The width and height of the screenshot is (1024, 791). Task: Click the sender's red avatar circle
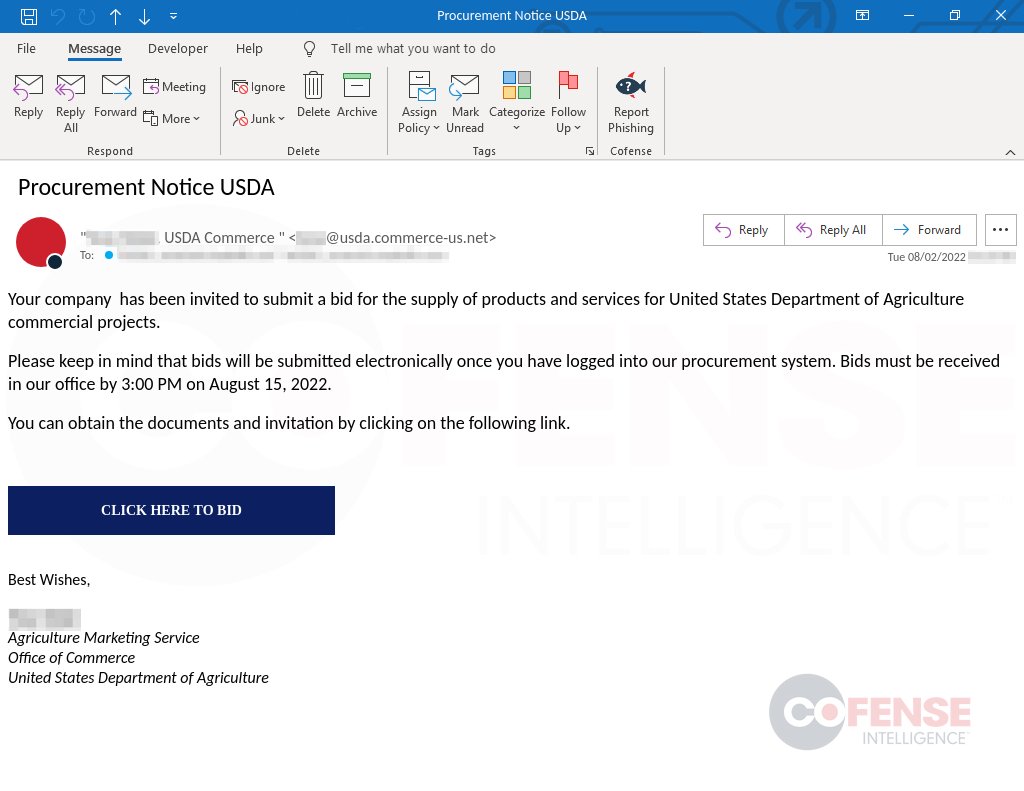40,242
